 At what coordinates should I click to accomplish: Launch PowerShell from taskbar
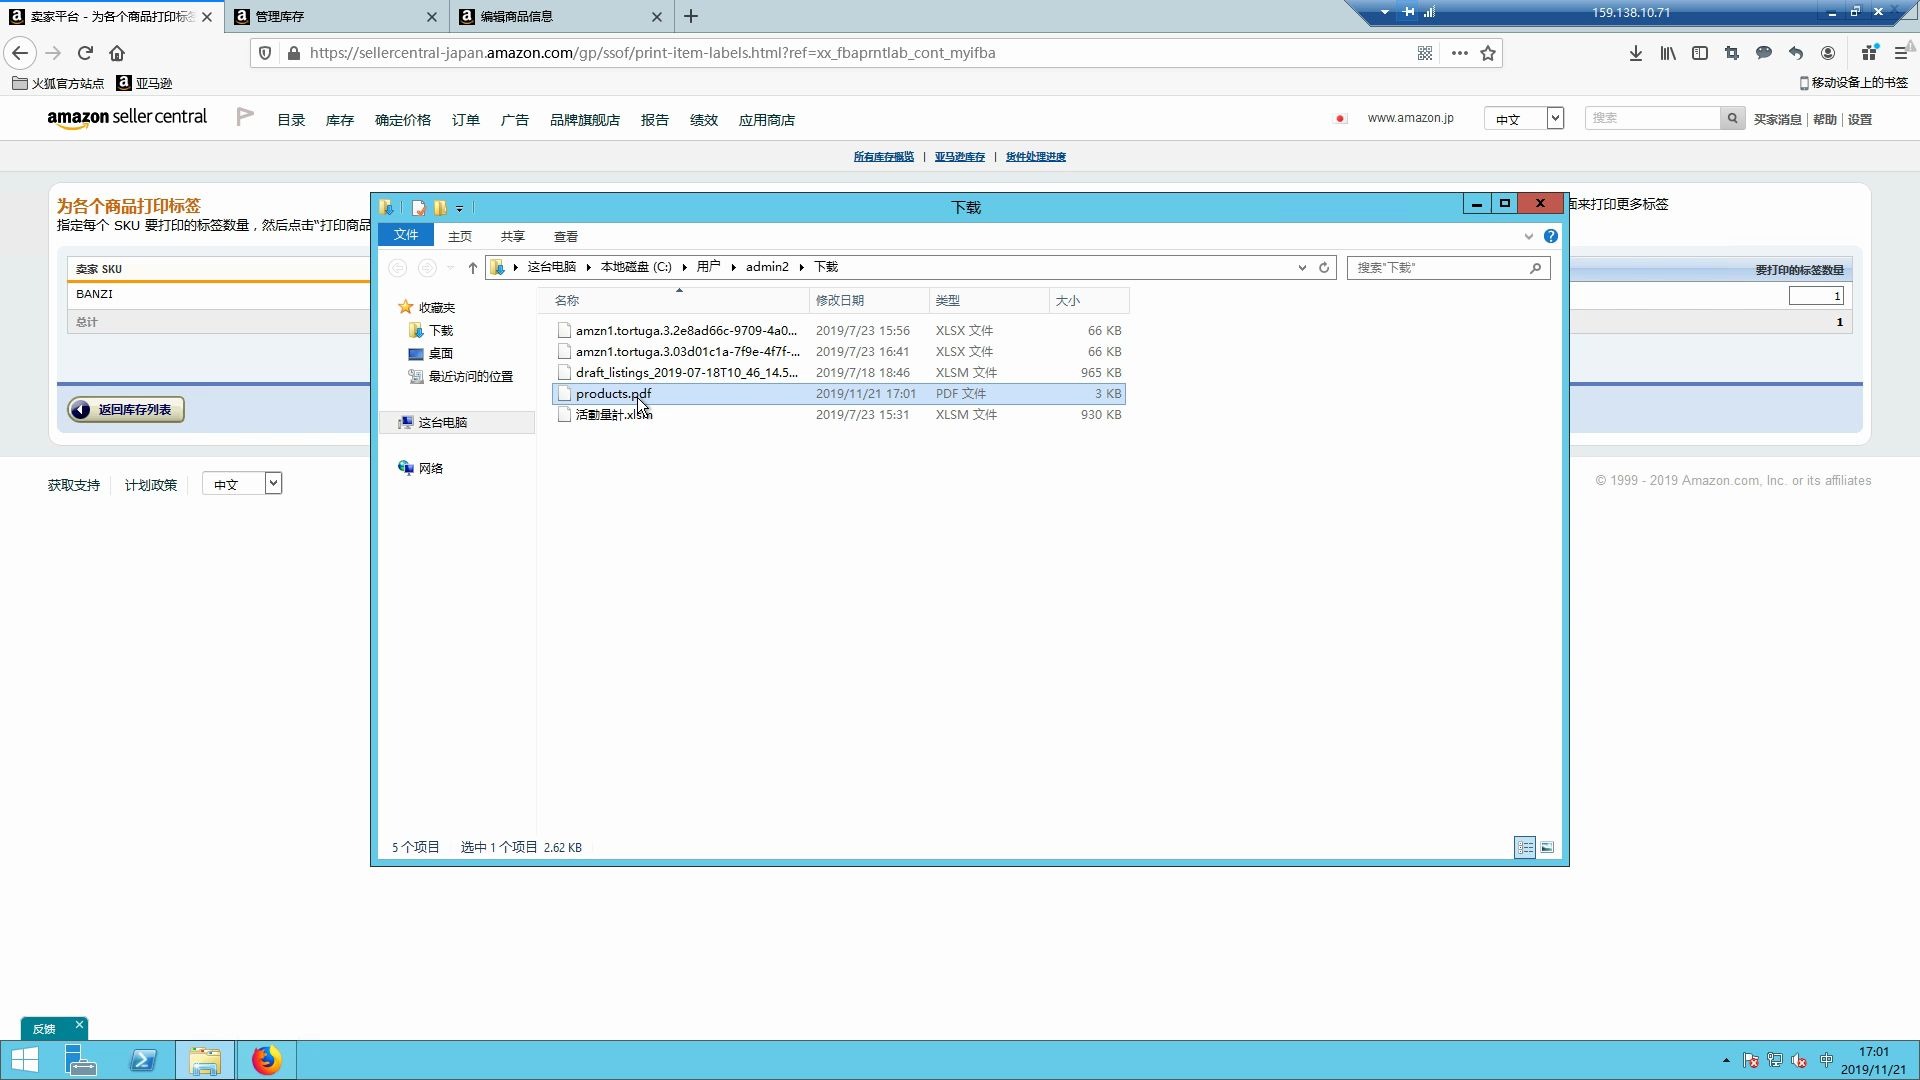[143, 1060]
